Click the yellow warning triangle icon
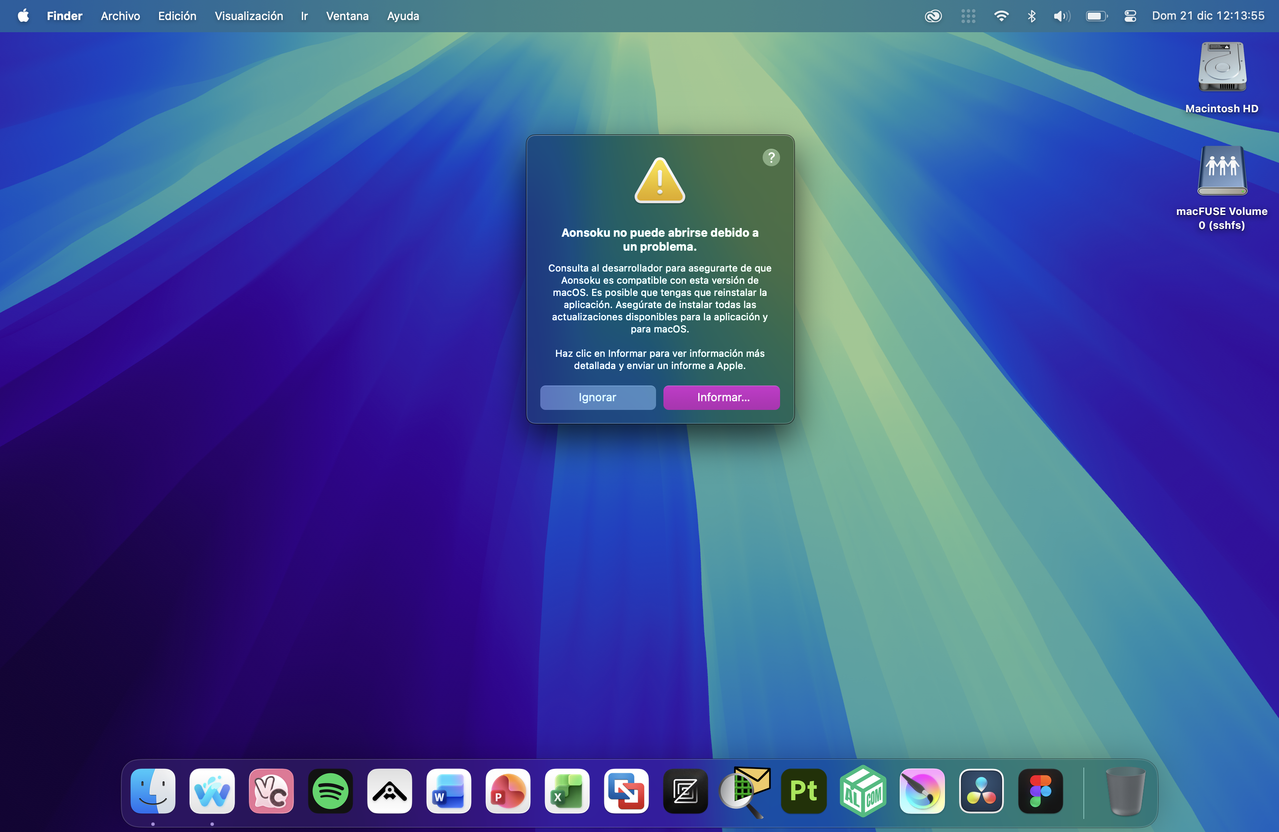The image size is (1279, 832). (x=659, y=181)
